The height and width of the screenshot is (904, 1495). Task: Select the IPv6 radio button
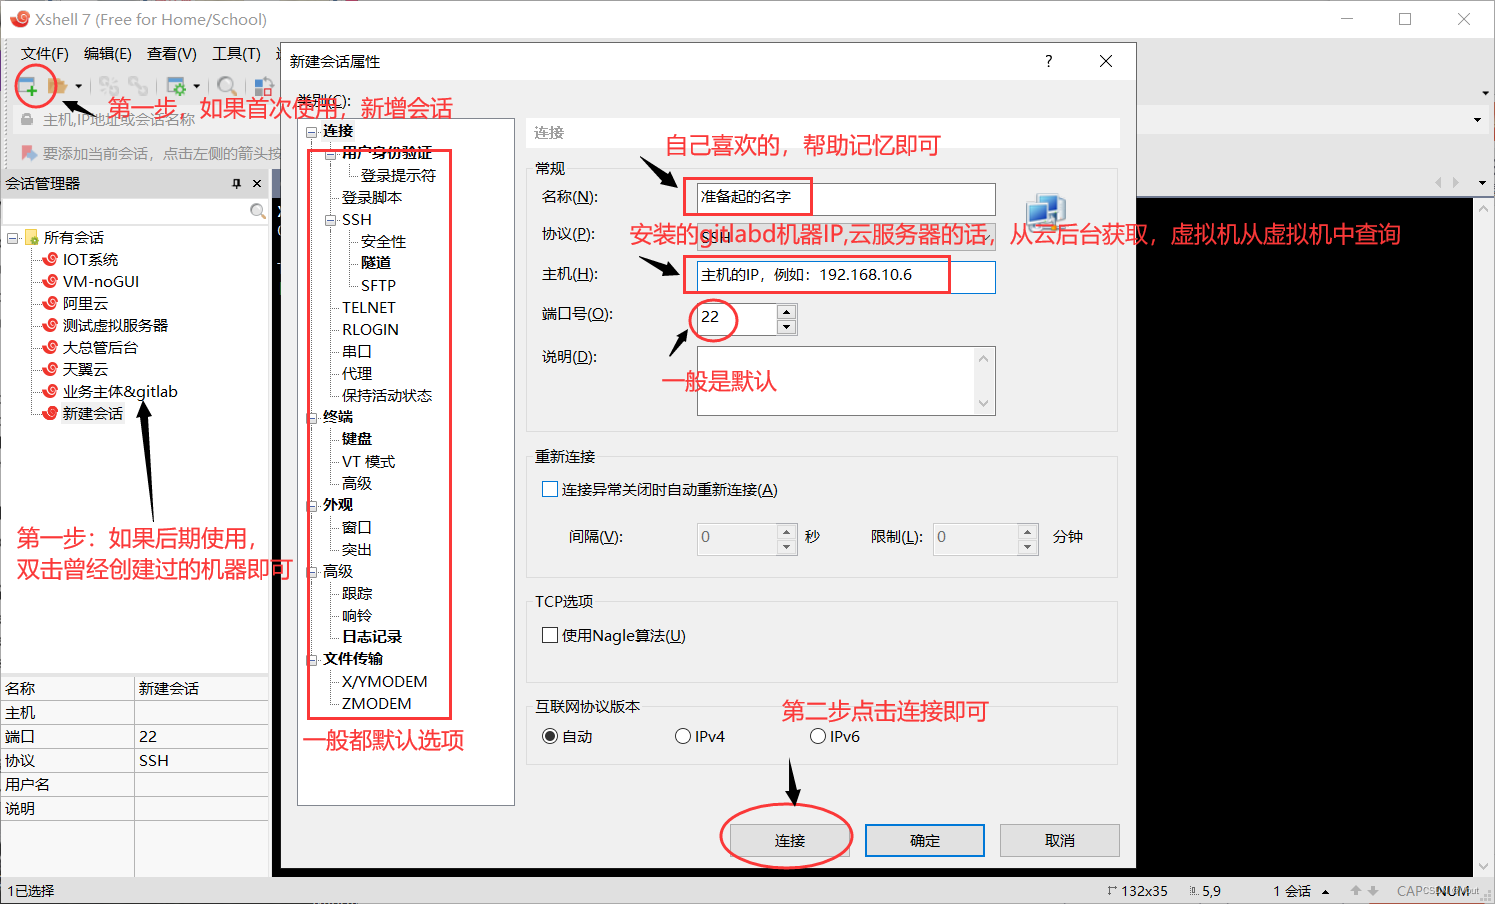(x=818, y=736)
